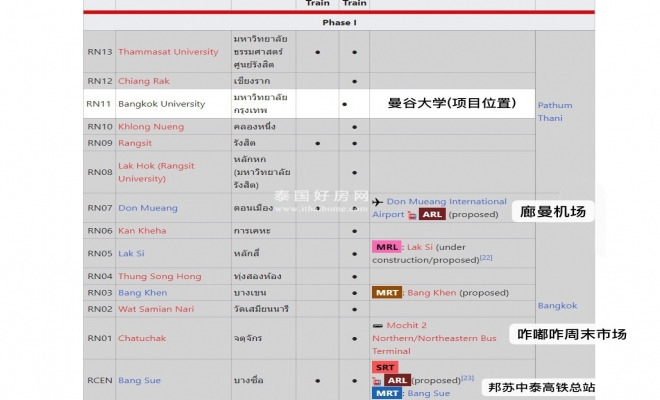Click the red SRT badge in Bang Sue row
The width and height of the screenshot is (660, 400).
tap(385, 367)
